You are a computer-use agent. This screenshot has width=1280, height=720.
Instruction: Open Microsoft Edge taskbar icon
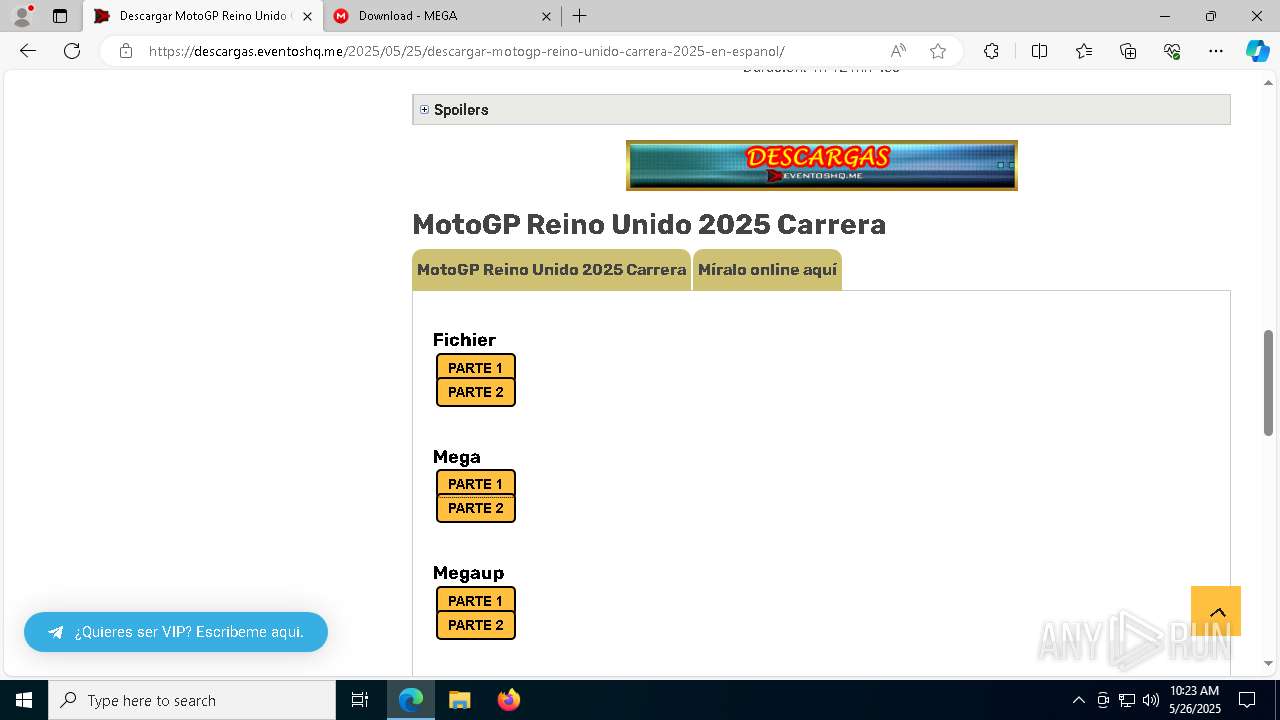[x=411, y=700]
